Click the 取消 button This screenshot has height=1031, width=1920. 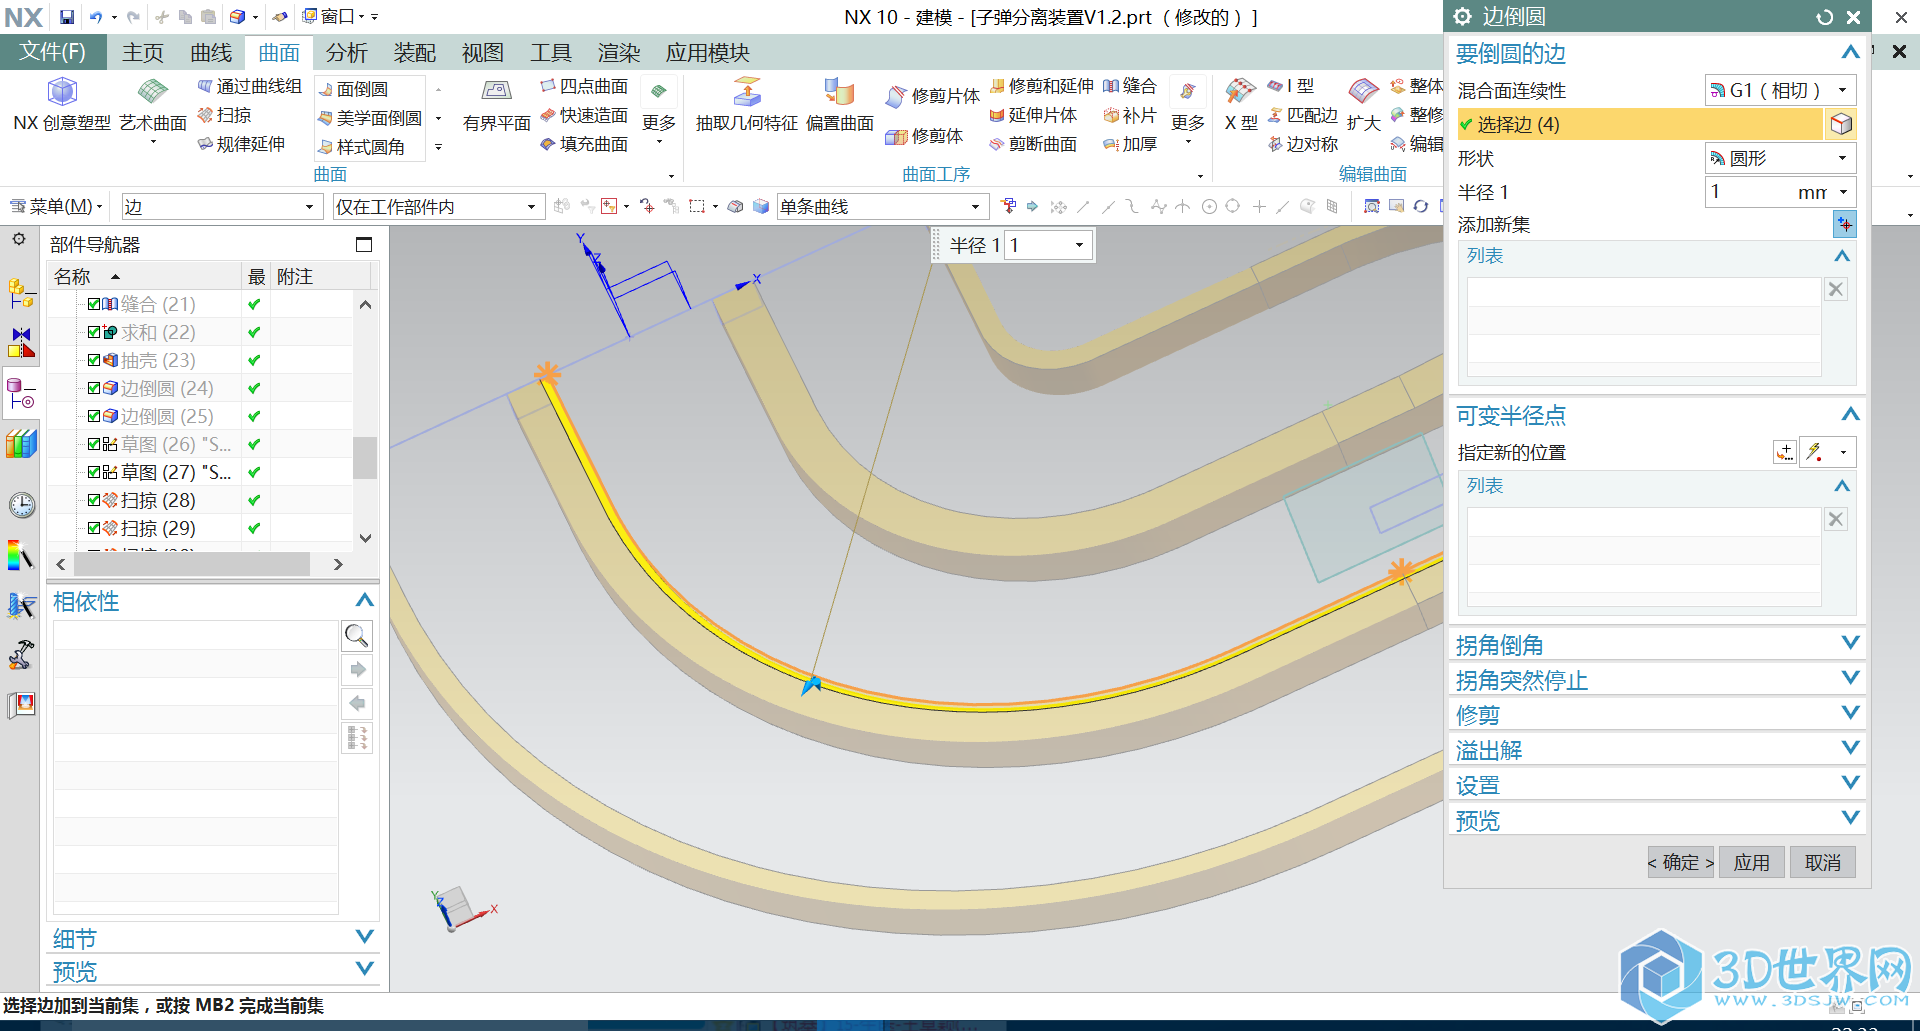tap(1822, 862)
